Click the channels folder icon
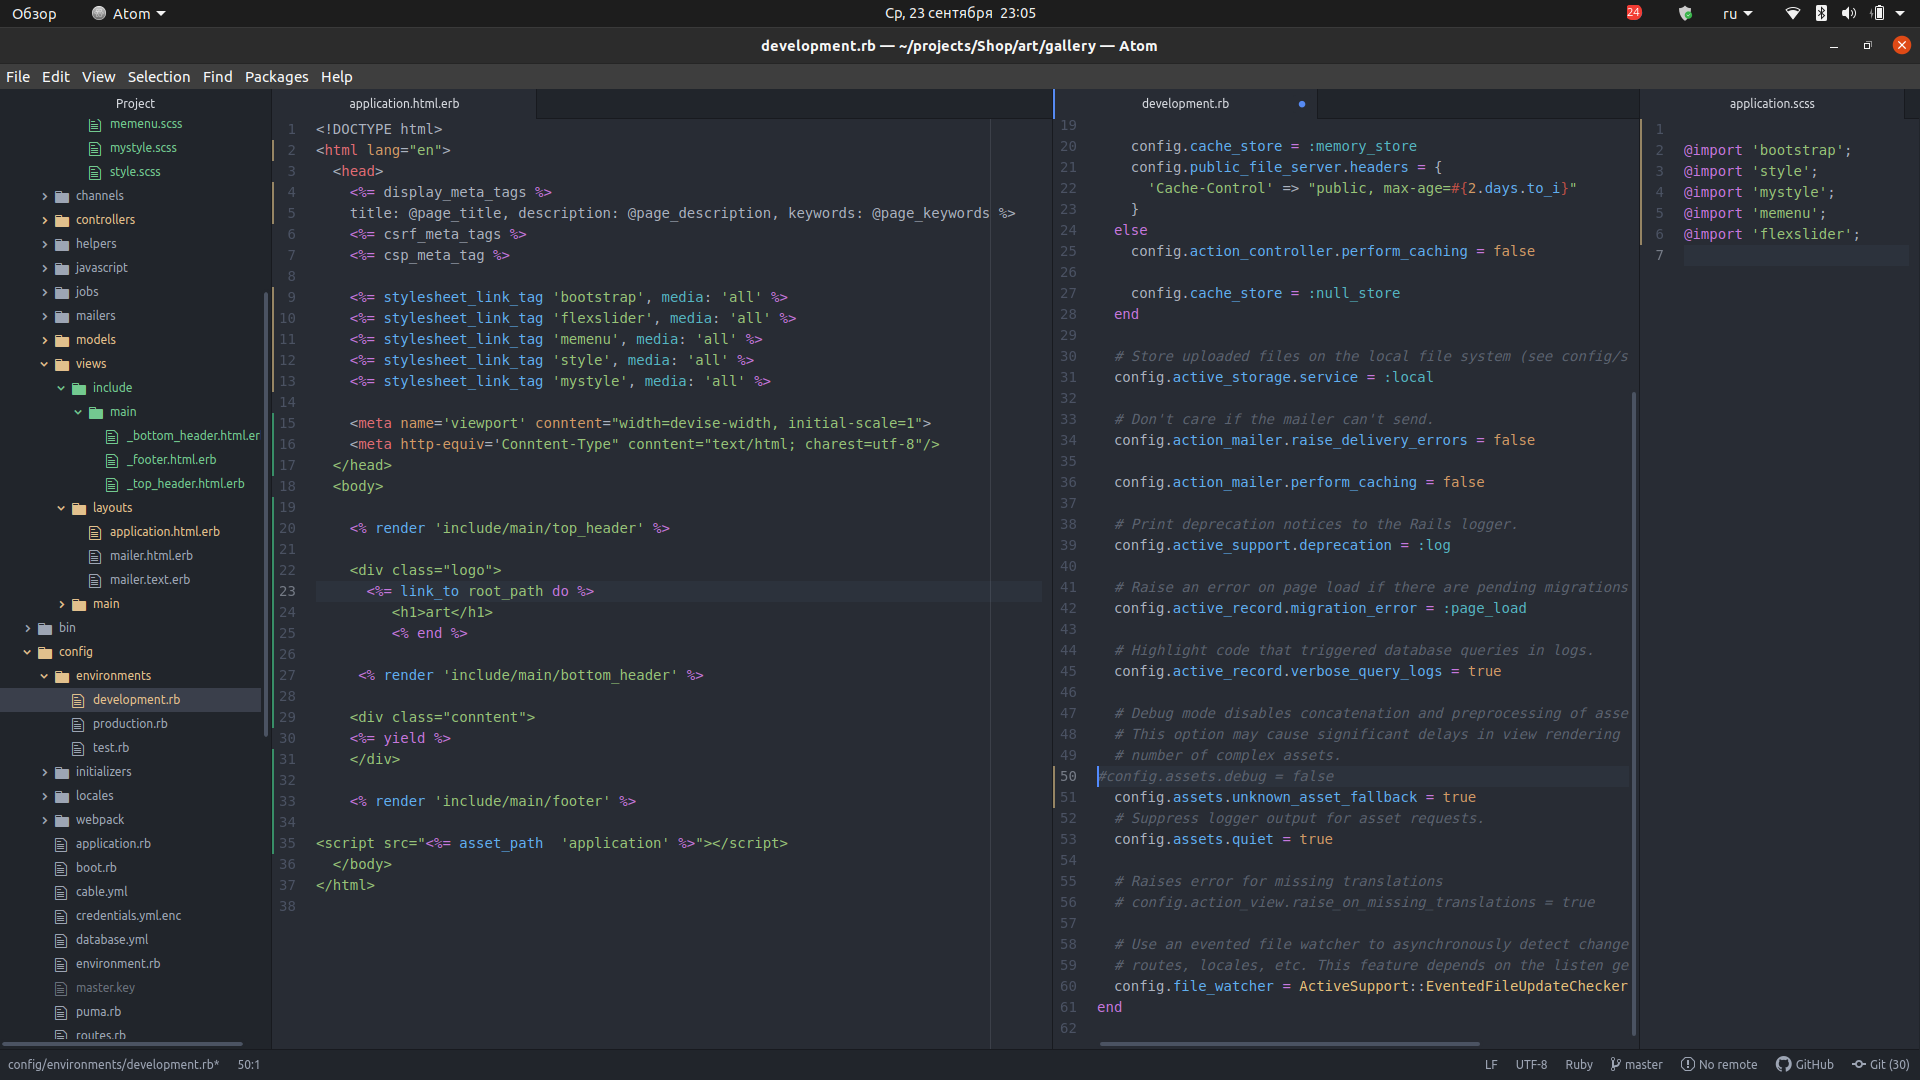 pos(62,196)
